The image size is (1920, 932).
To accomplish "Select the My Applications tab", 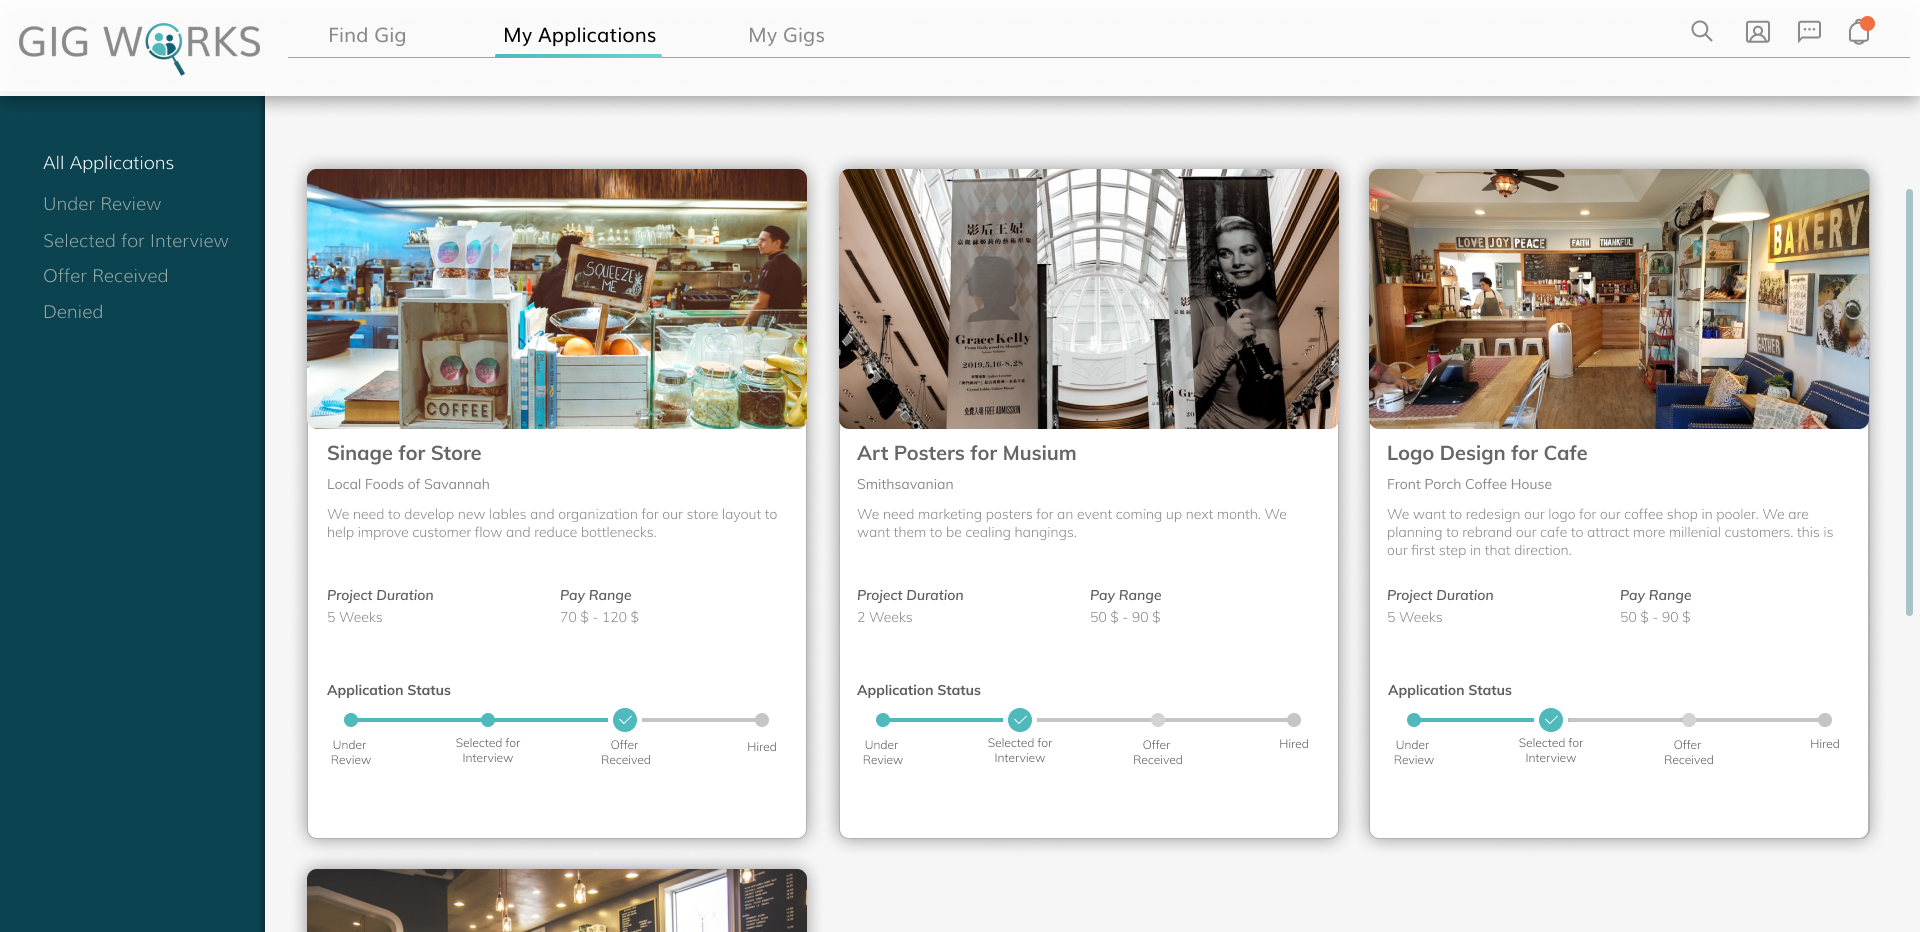I will (x=579, y=35).
